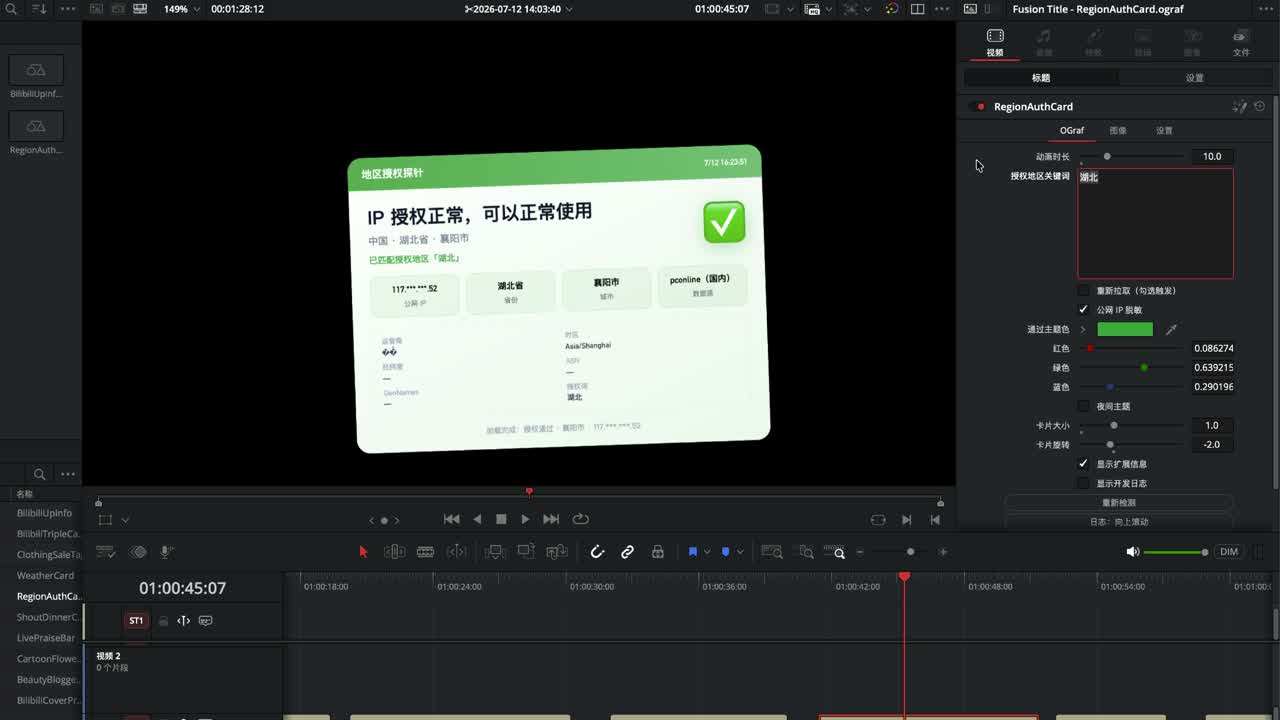Open the viewer transform overlay dropdown
Viewport: 1280px width, 720px height.
[x=125, y=520]
